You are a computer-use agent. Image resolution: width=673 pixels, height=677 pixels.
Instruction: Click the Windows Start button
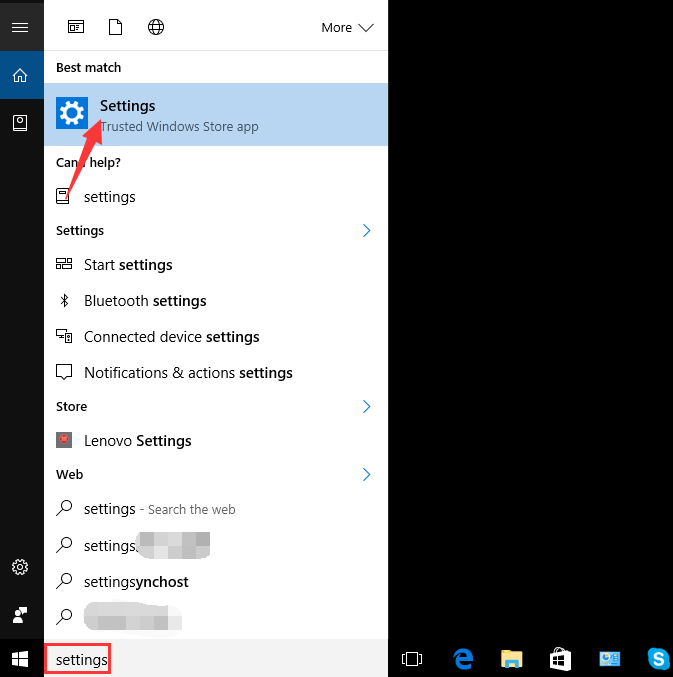click(21, 659)
